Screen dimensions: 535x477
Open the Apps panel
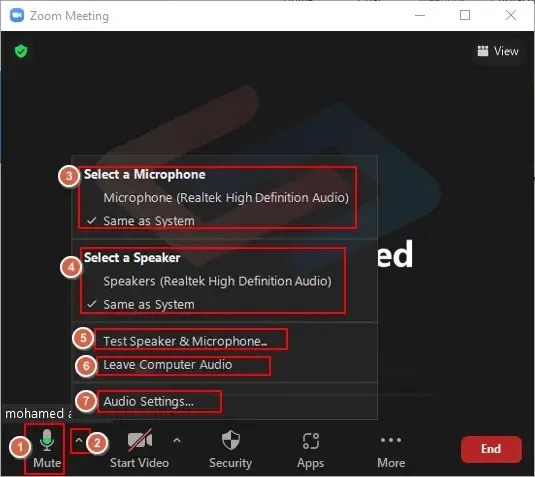[310, 449]
